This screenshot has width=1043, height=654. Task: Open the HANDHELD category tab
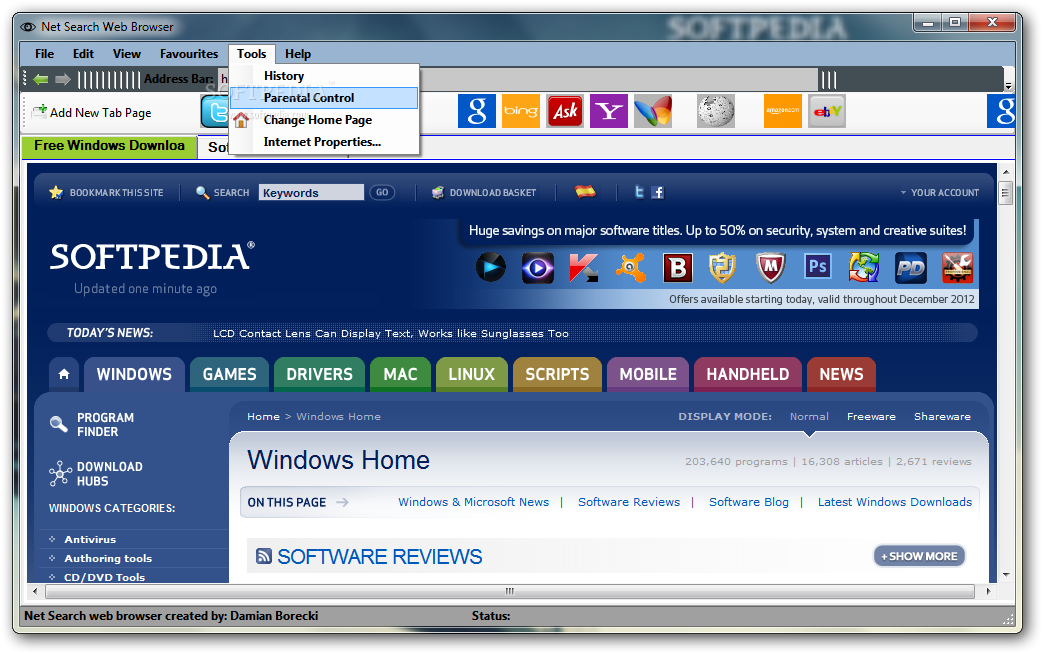pos(748,375)
